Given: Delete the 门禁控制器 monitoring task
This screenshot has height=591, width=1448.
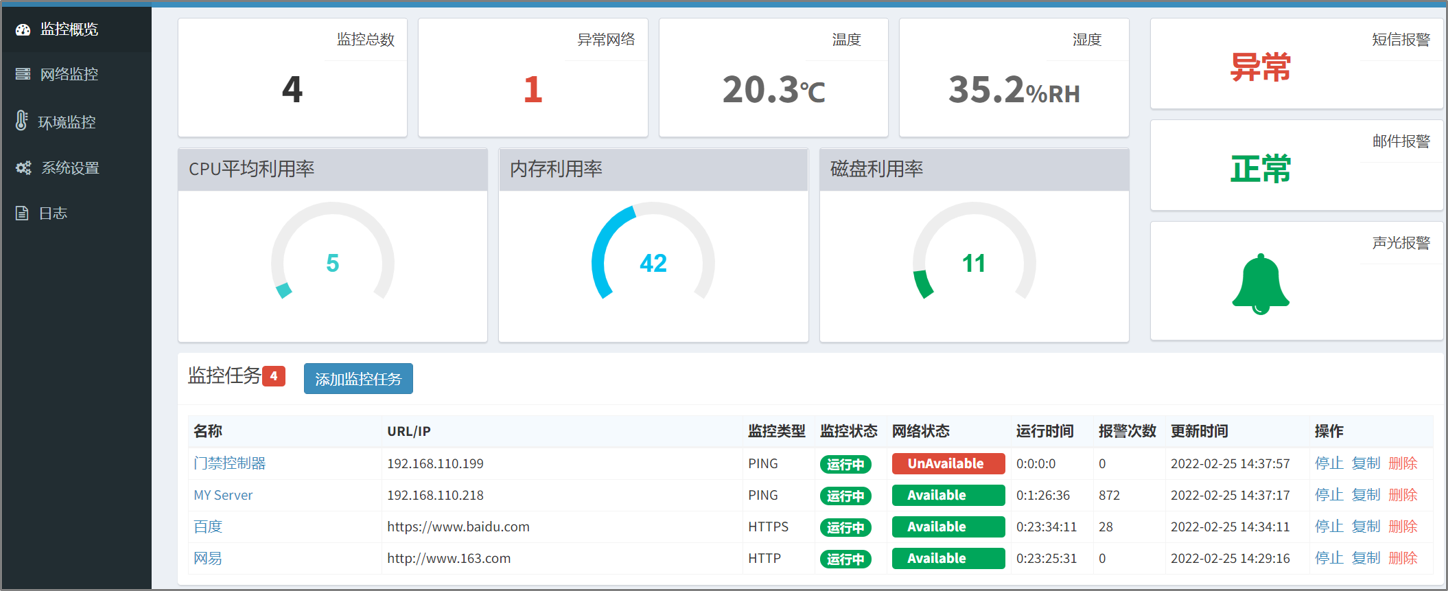Looking at the screenshot, I should [1402, 463].
